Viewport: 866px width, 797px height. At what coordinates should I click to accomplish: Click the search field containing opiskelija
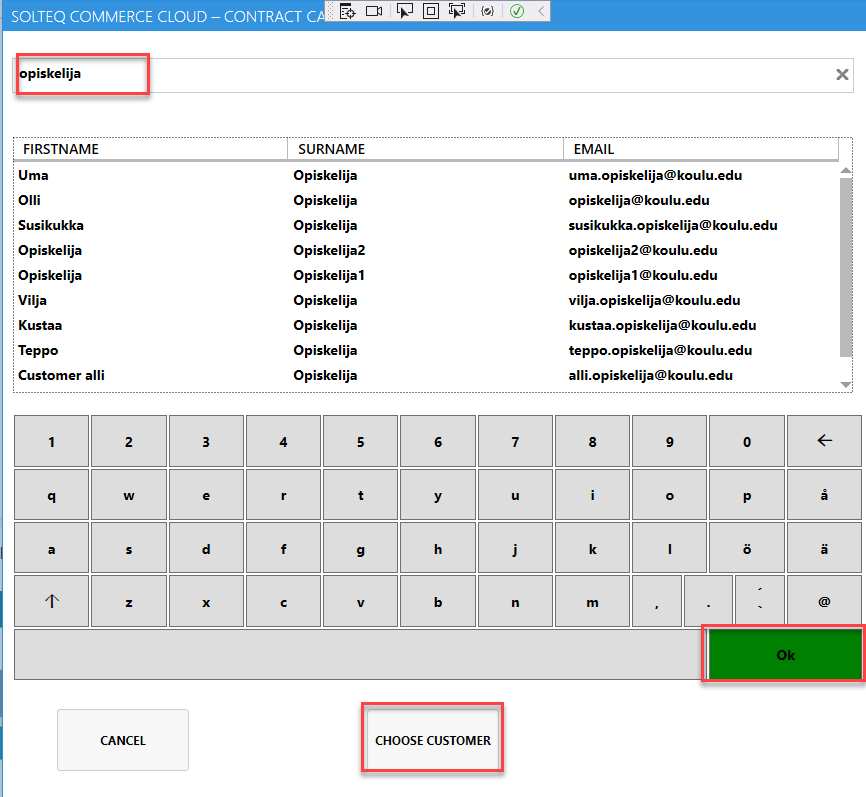point(400,75)
